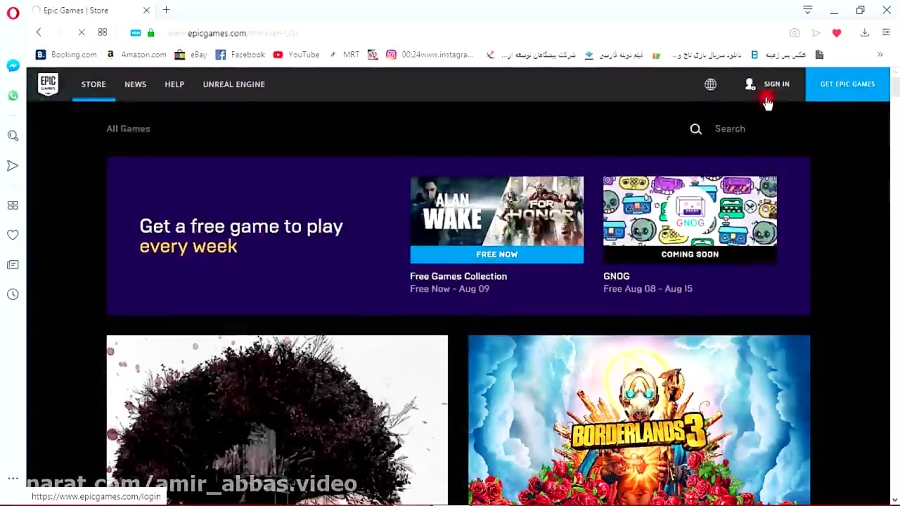Open Speed Dial start page button
This screenshot has height=506, width=900.
[x=102, y=33]
